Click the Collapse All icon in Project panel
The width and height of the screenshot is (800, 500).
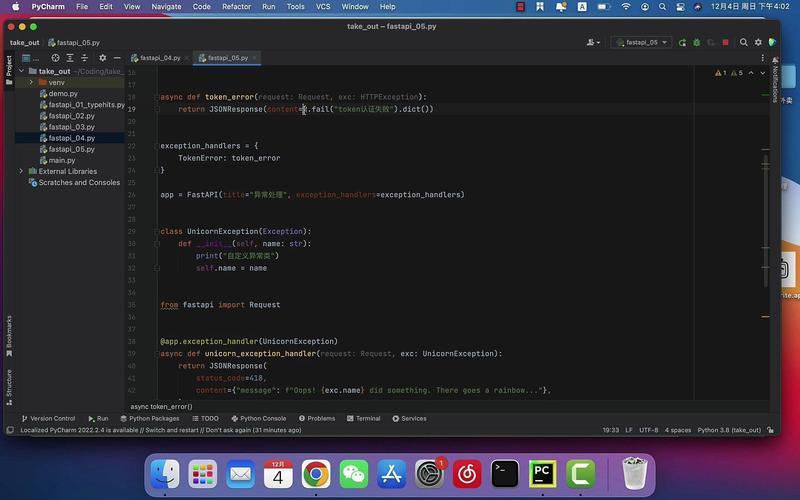click(84, 58)
